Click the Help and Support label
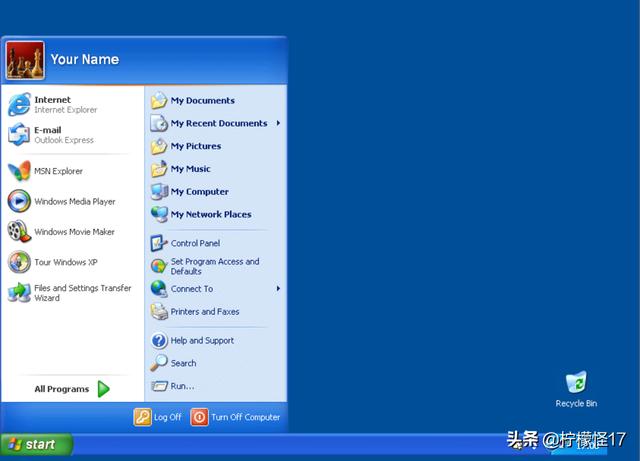 (202, 341)
